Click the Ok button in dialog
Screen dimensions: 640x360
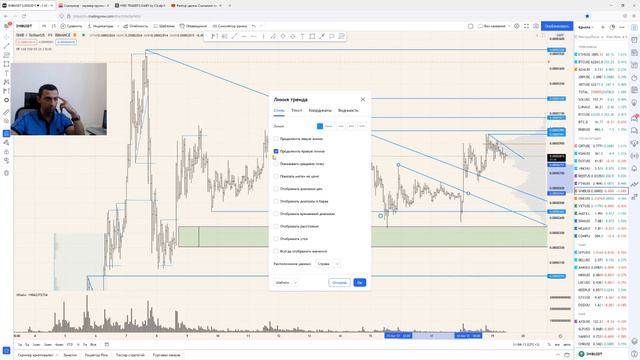[x=360, y=282]
